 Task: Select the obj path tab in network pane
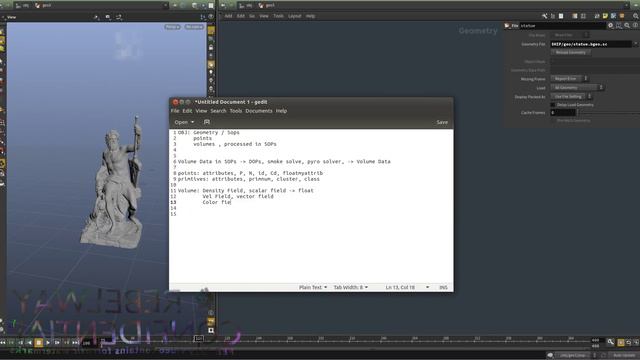pyautogui.click(x=246, y=5)
